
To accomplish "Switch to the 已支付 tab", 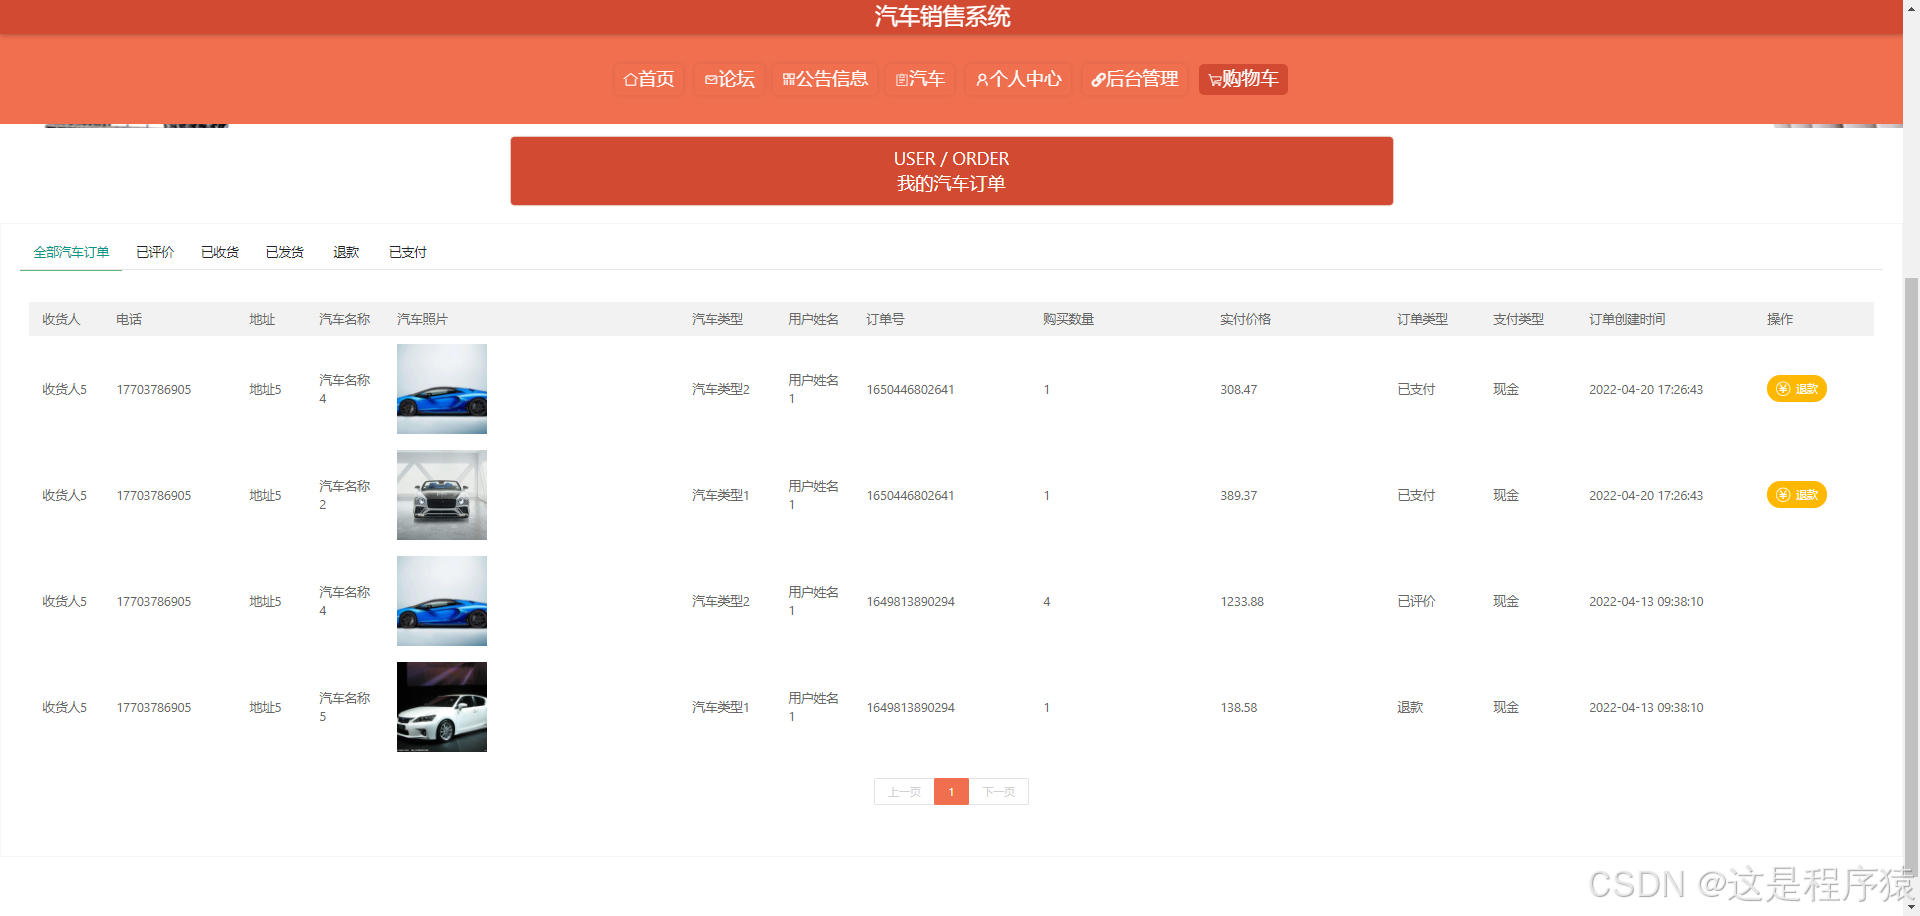I will click(407, 252).
